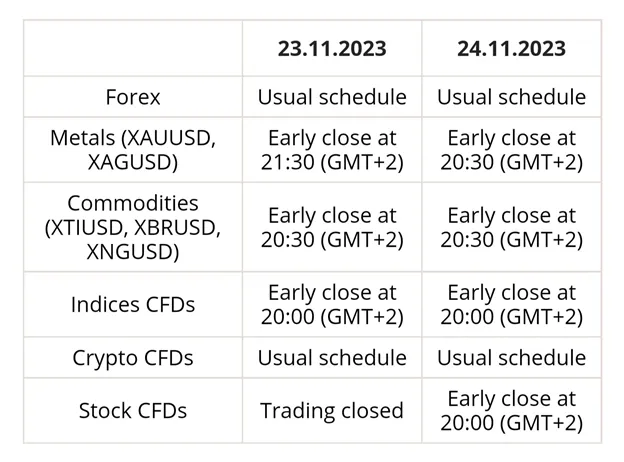The width and height of the screenshot is (624, 462).
Task: Select the Commodities (XTIUSD, XBRUSD, XNGUSD) label
Action: click(x=133, y=227)
